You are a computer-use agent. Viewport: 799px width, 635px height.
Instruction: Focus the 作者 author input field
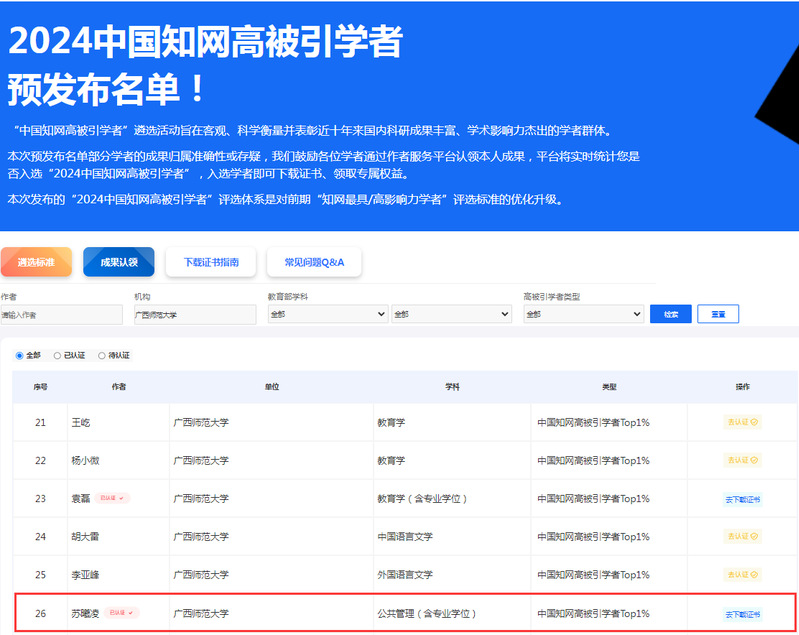click(x=62, y=314)
